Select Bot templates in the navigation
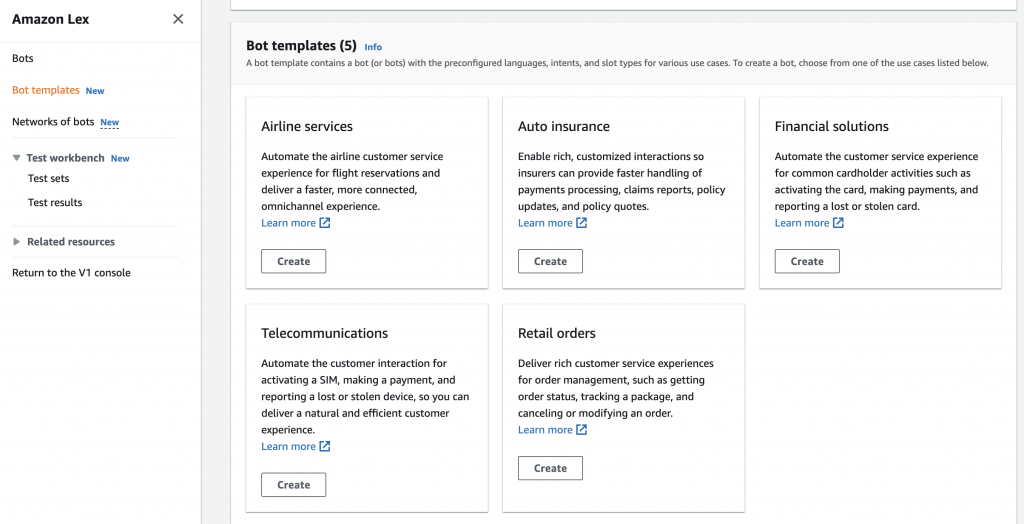 tap(46, 90)
